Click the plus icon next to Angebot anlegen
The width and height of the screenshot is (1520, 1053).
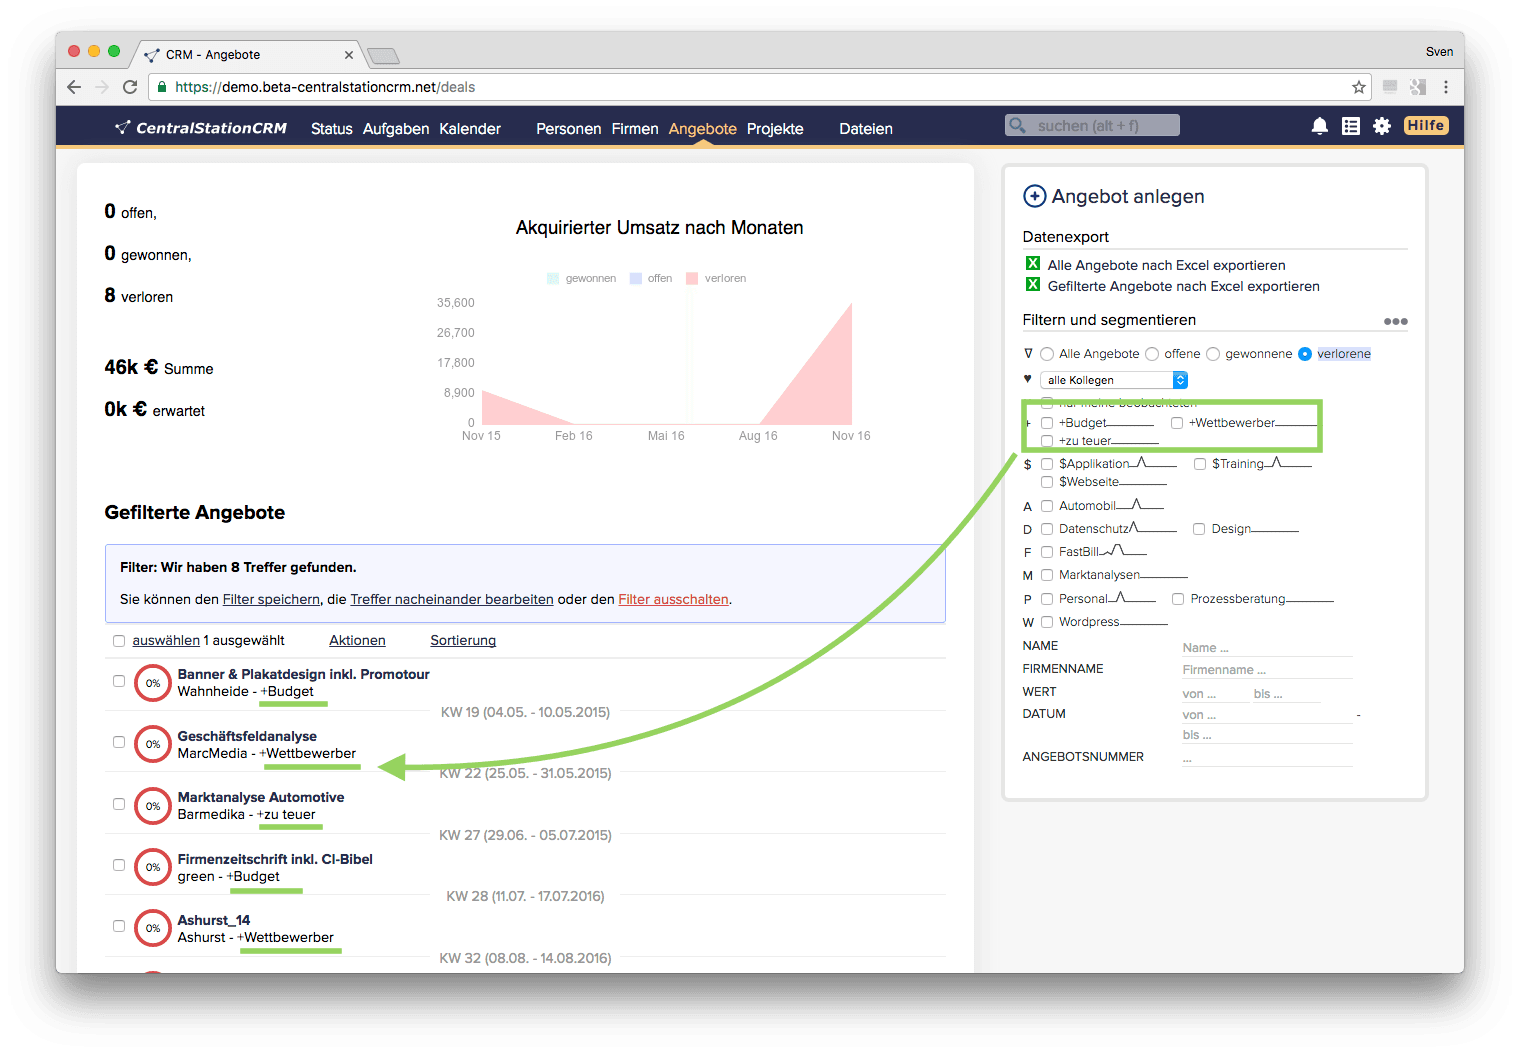click(1034, 197)
